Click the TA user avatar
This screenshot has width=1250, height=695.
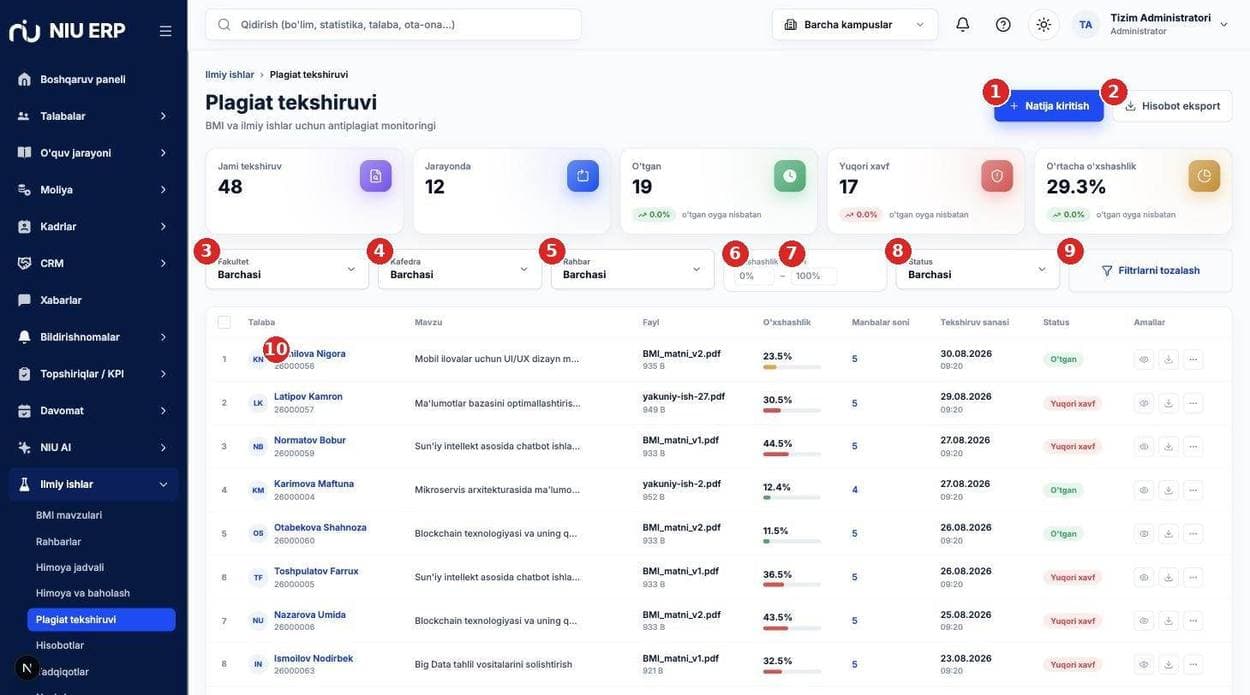tap(1085, 24)
